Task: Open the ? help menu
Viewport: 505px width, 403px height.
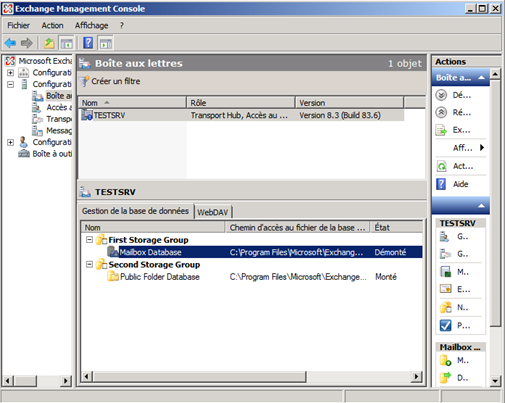Action: point(122,25)
